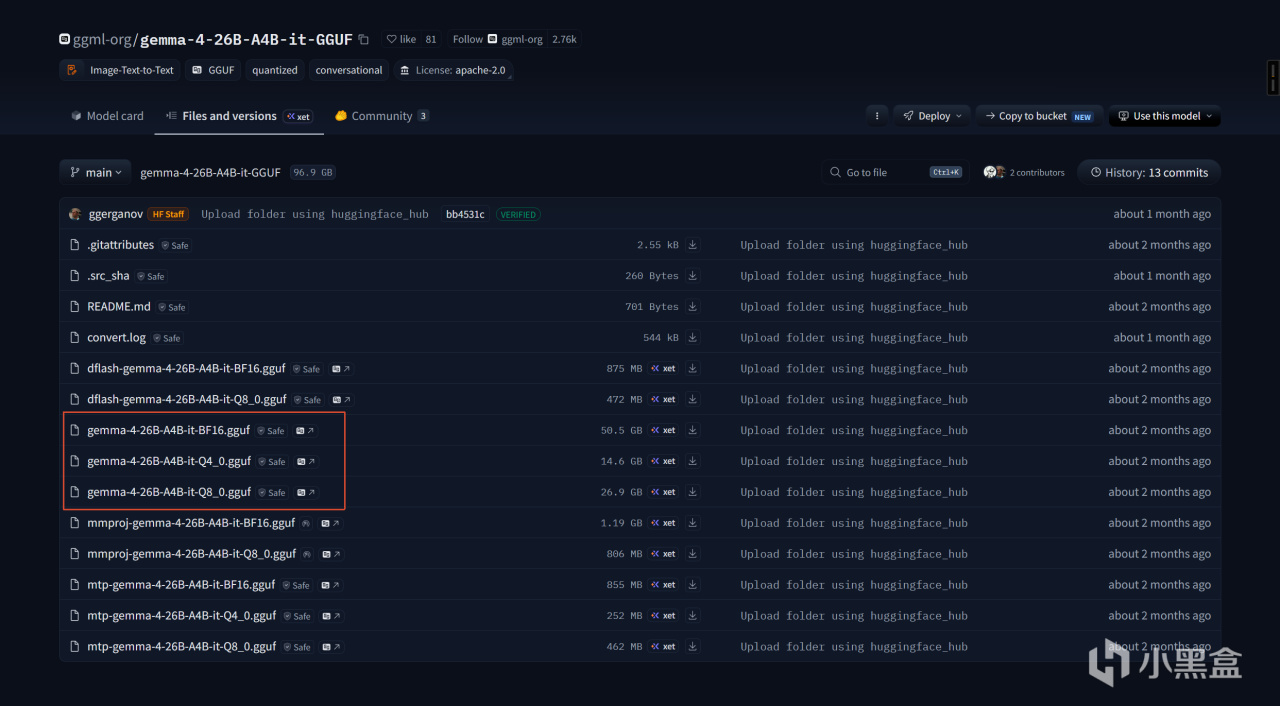The image size is (1280, 706).
Task: Open mtp-gemma-4-26B-A4B-it-BF16.gguf file
Action: tap(181, 585)
